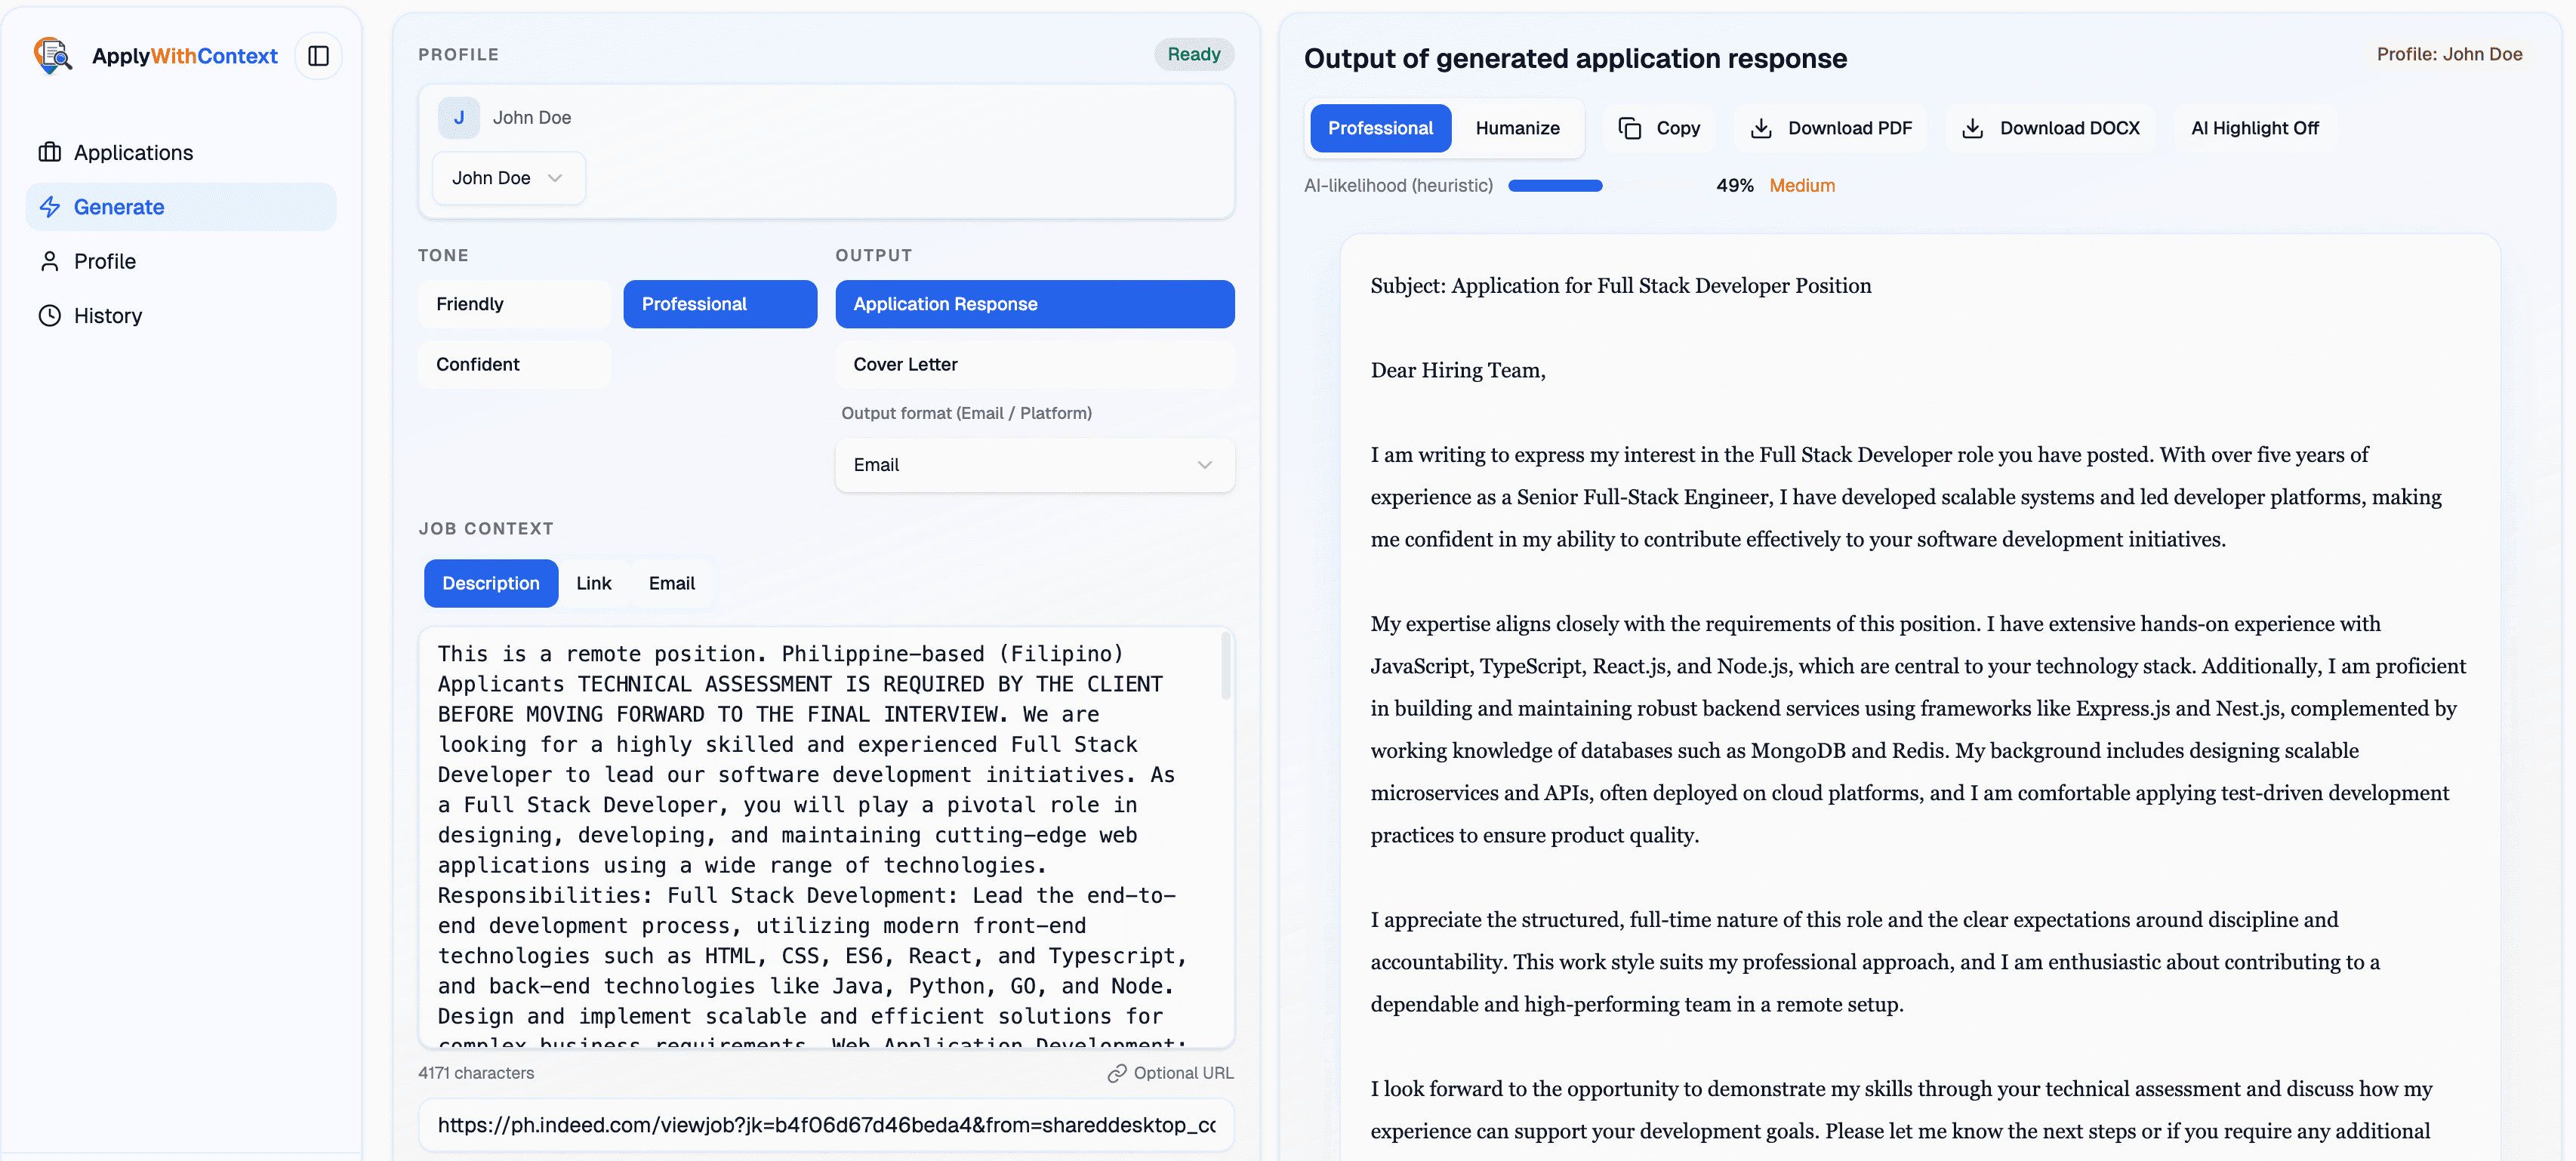Switch to the Humanize tab
The image size is (2576, 1161).
point(1517,128)
